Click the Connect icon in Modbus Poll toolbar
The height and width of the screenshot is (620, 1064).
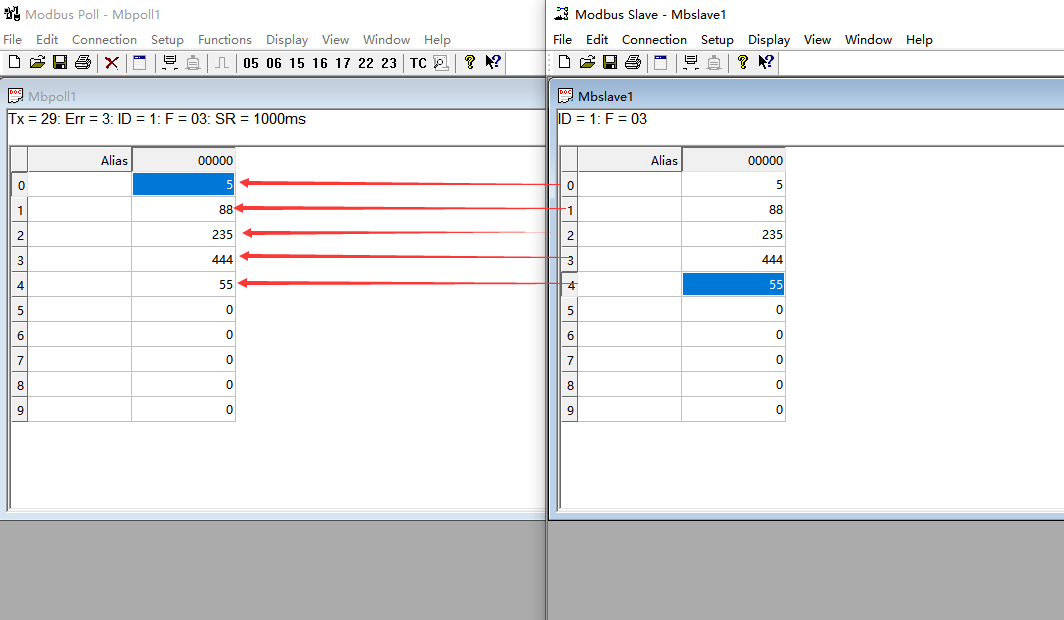coord(169,63)
